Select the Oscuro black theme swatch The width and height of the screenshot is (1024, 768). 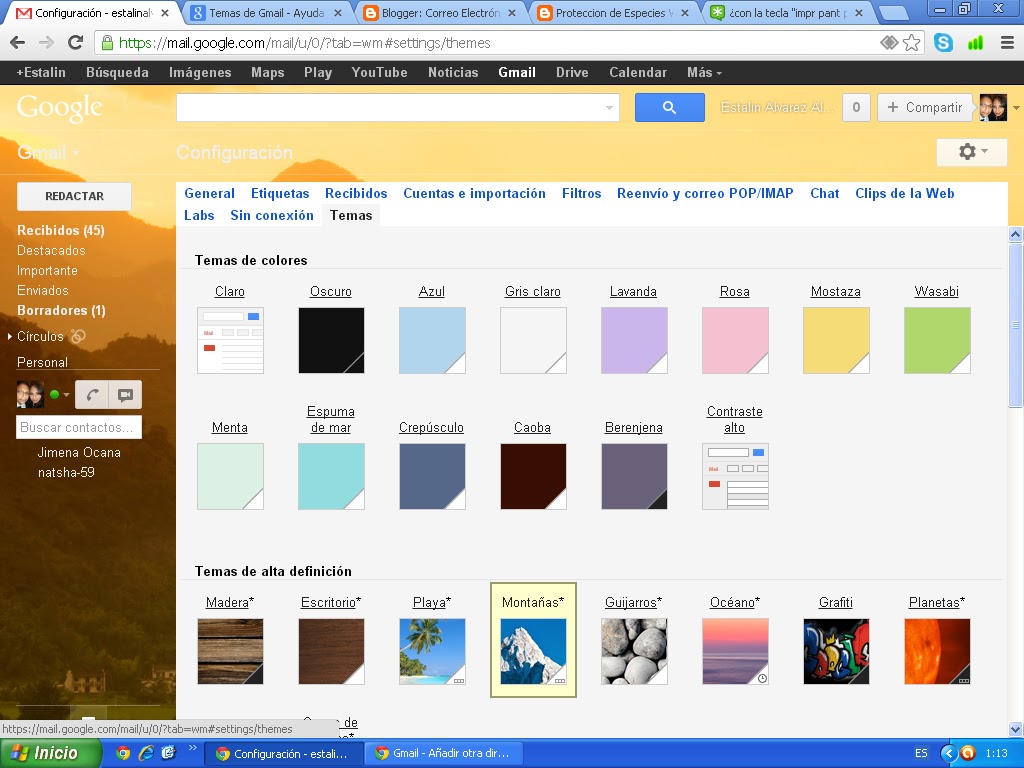[x=331, y=340]
